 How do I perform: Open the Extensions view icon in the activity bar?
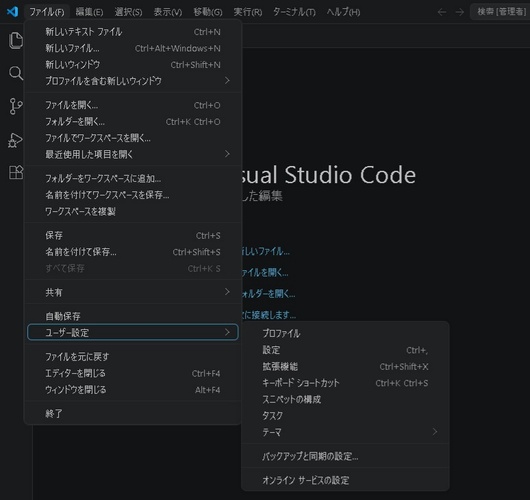(16, 172)
